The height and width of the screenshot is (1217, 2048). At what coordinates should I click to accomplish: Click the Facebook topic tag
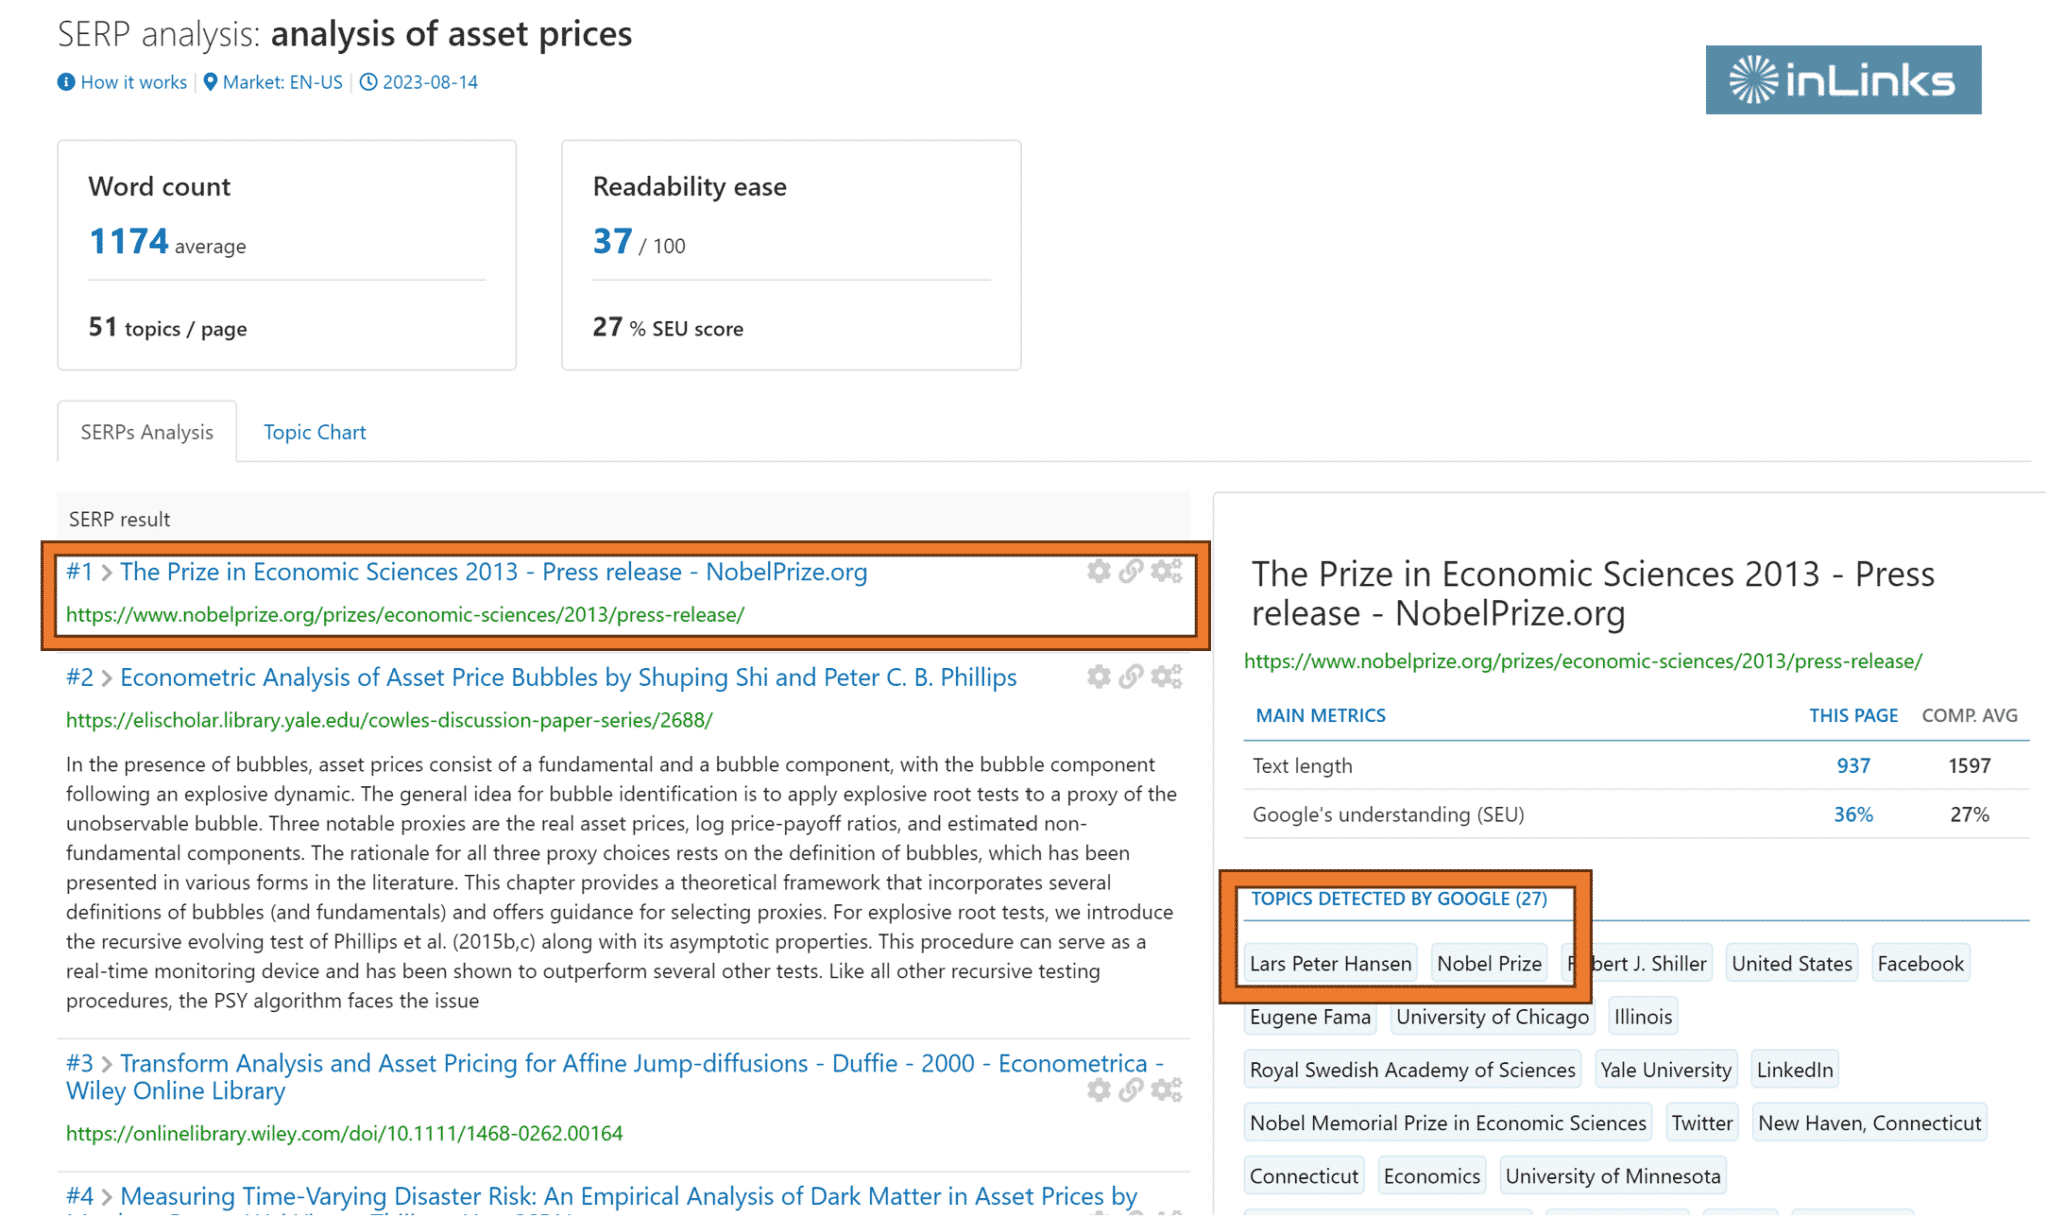pos(1920,963)
